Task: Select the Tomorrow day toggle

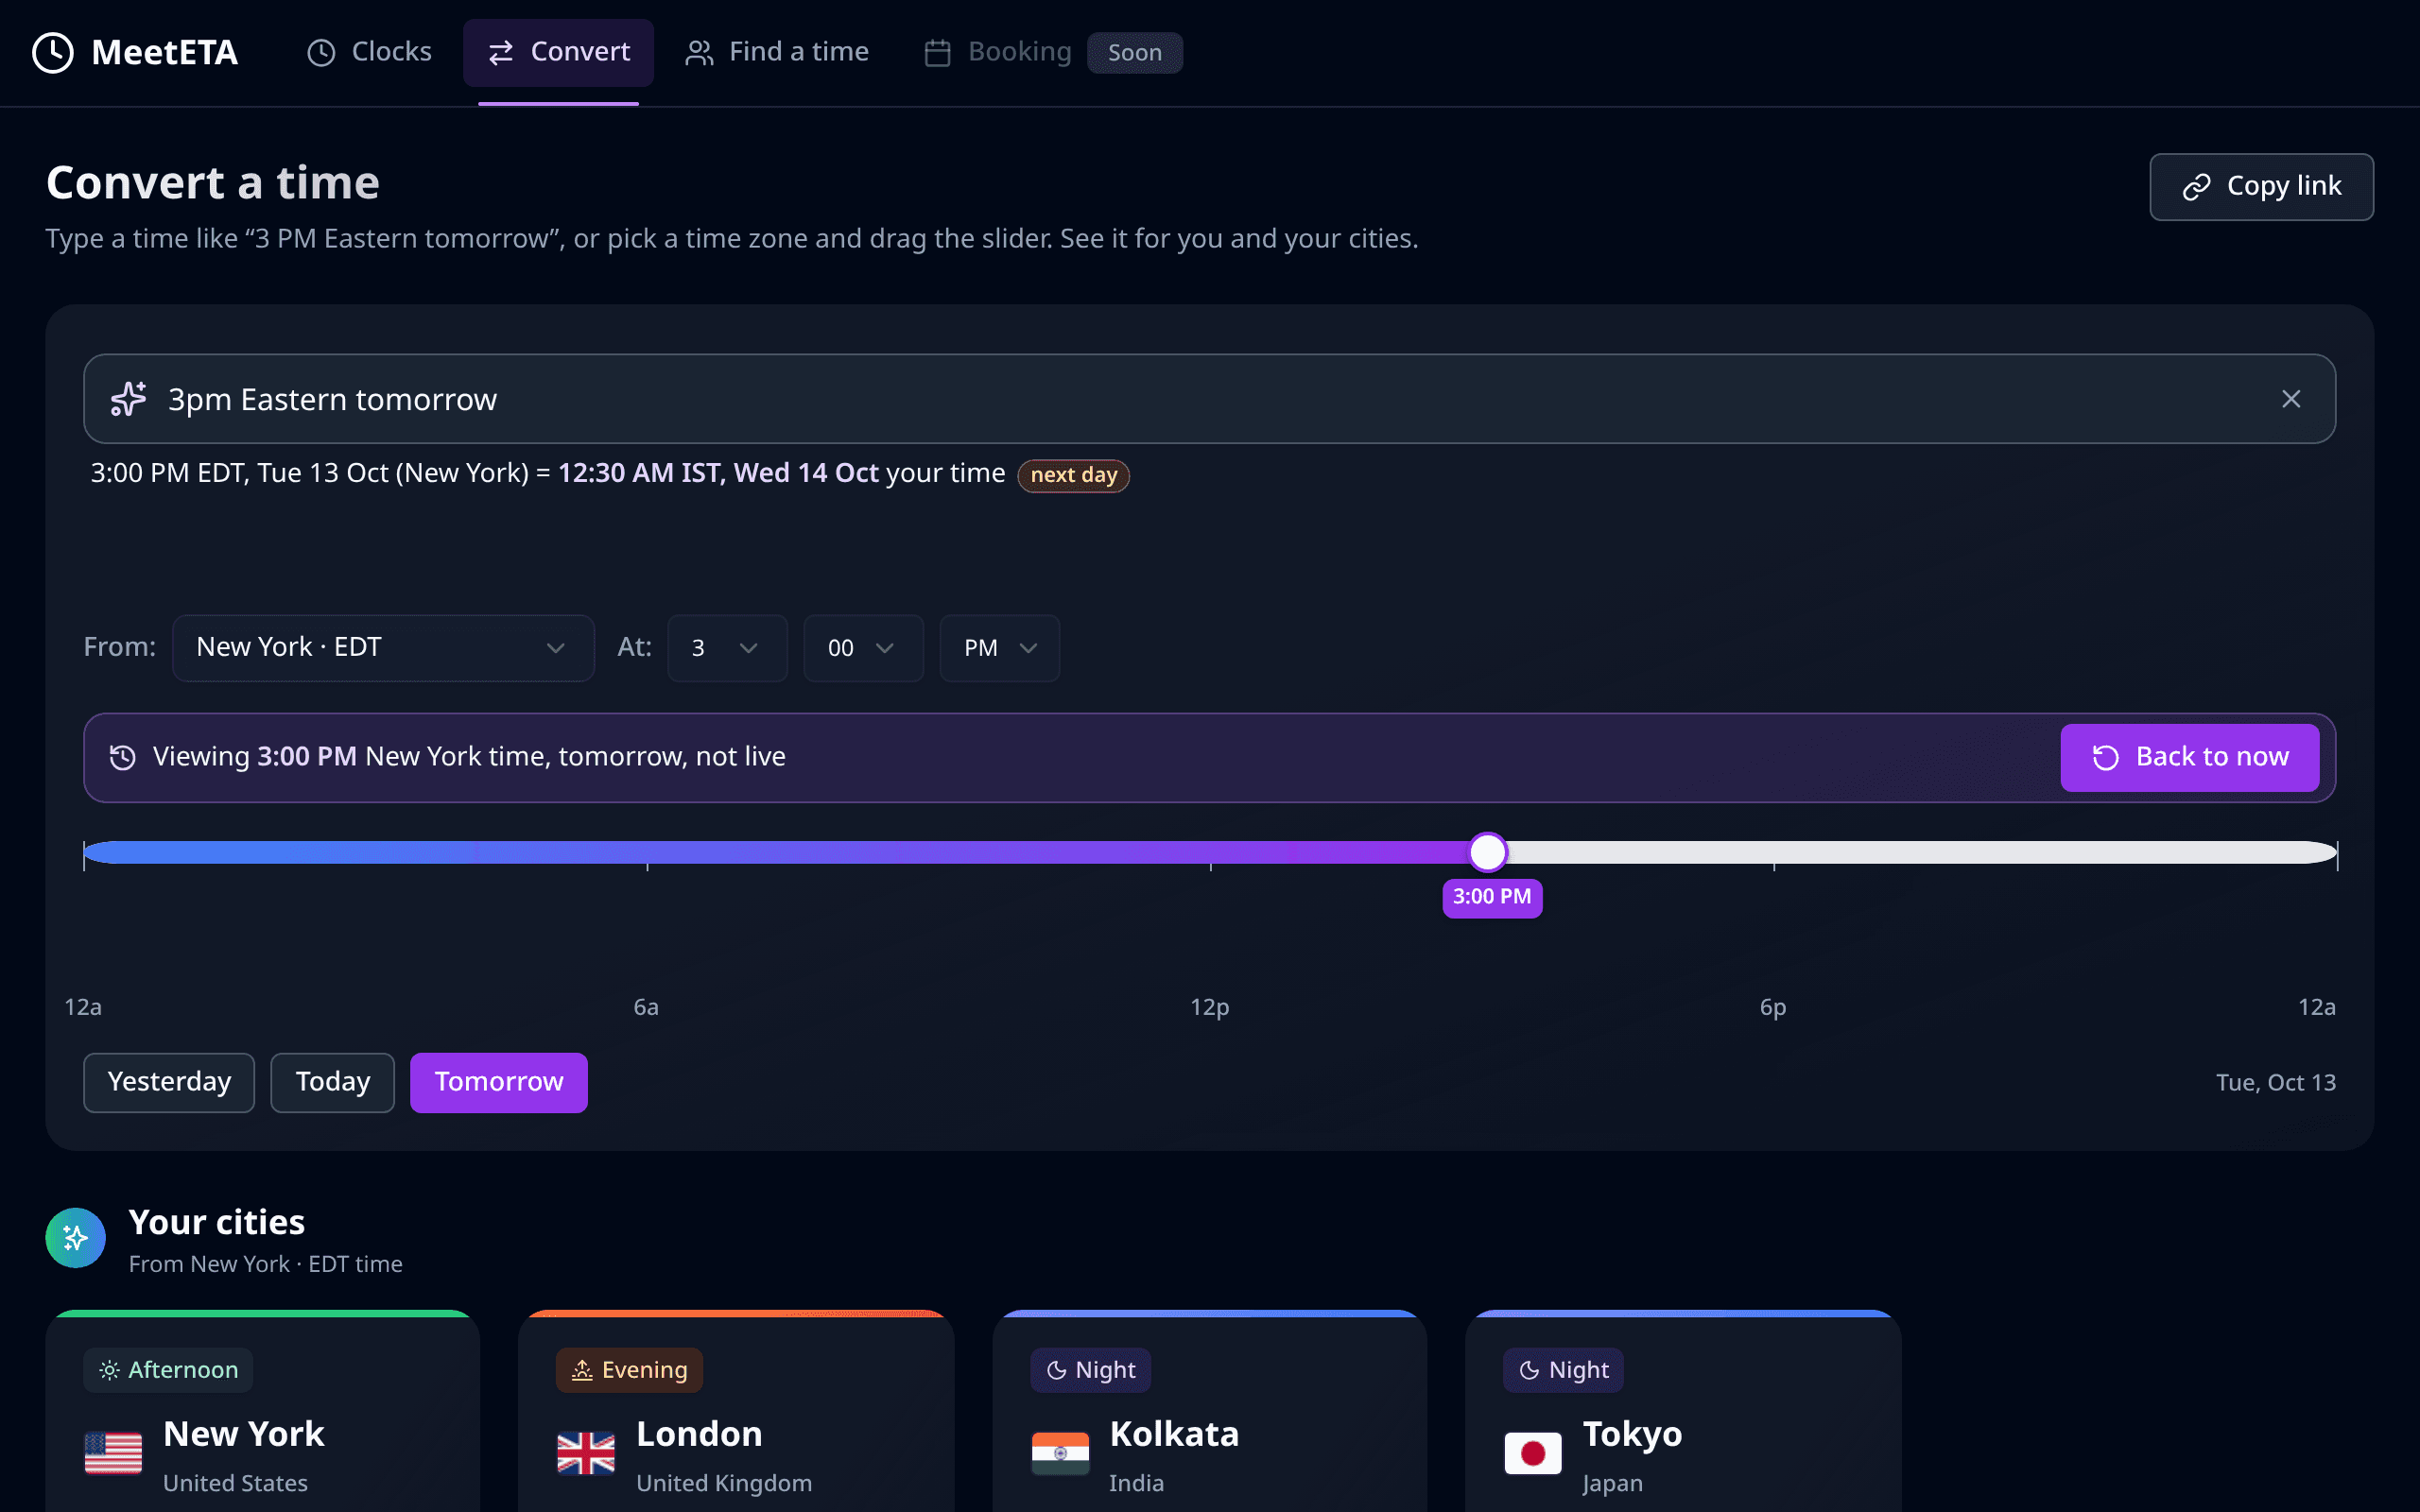Action: [498, 1082]
